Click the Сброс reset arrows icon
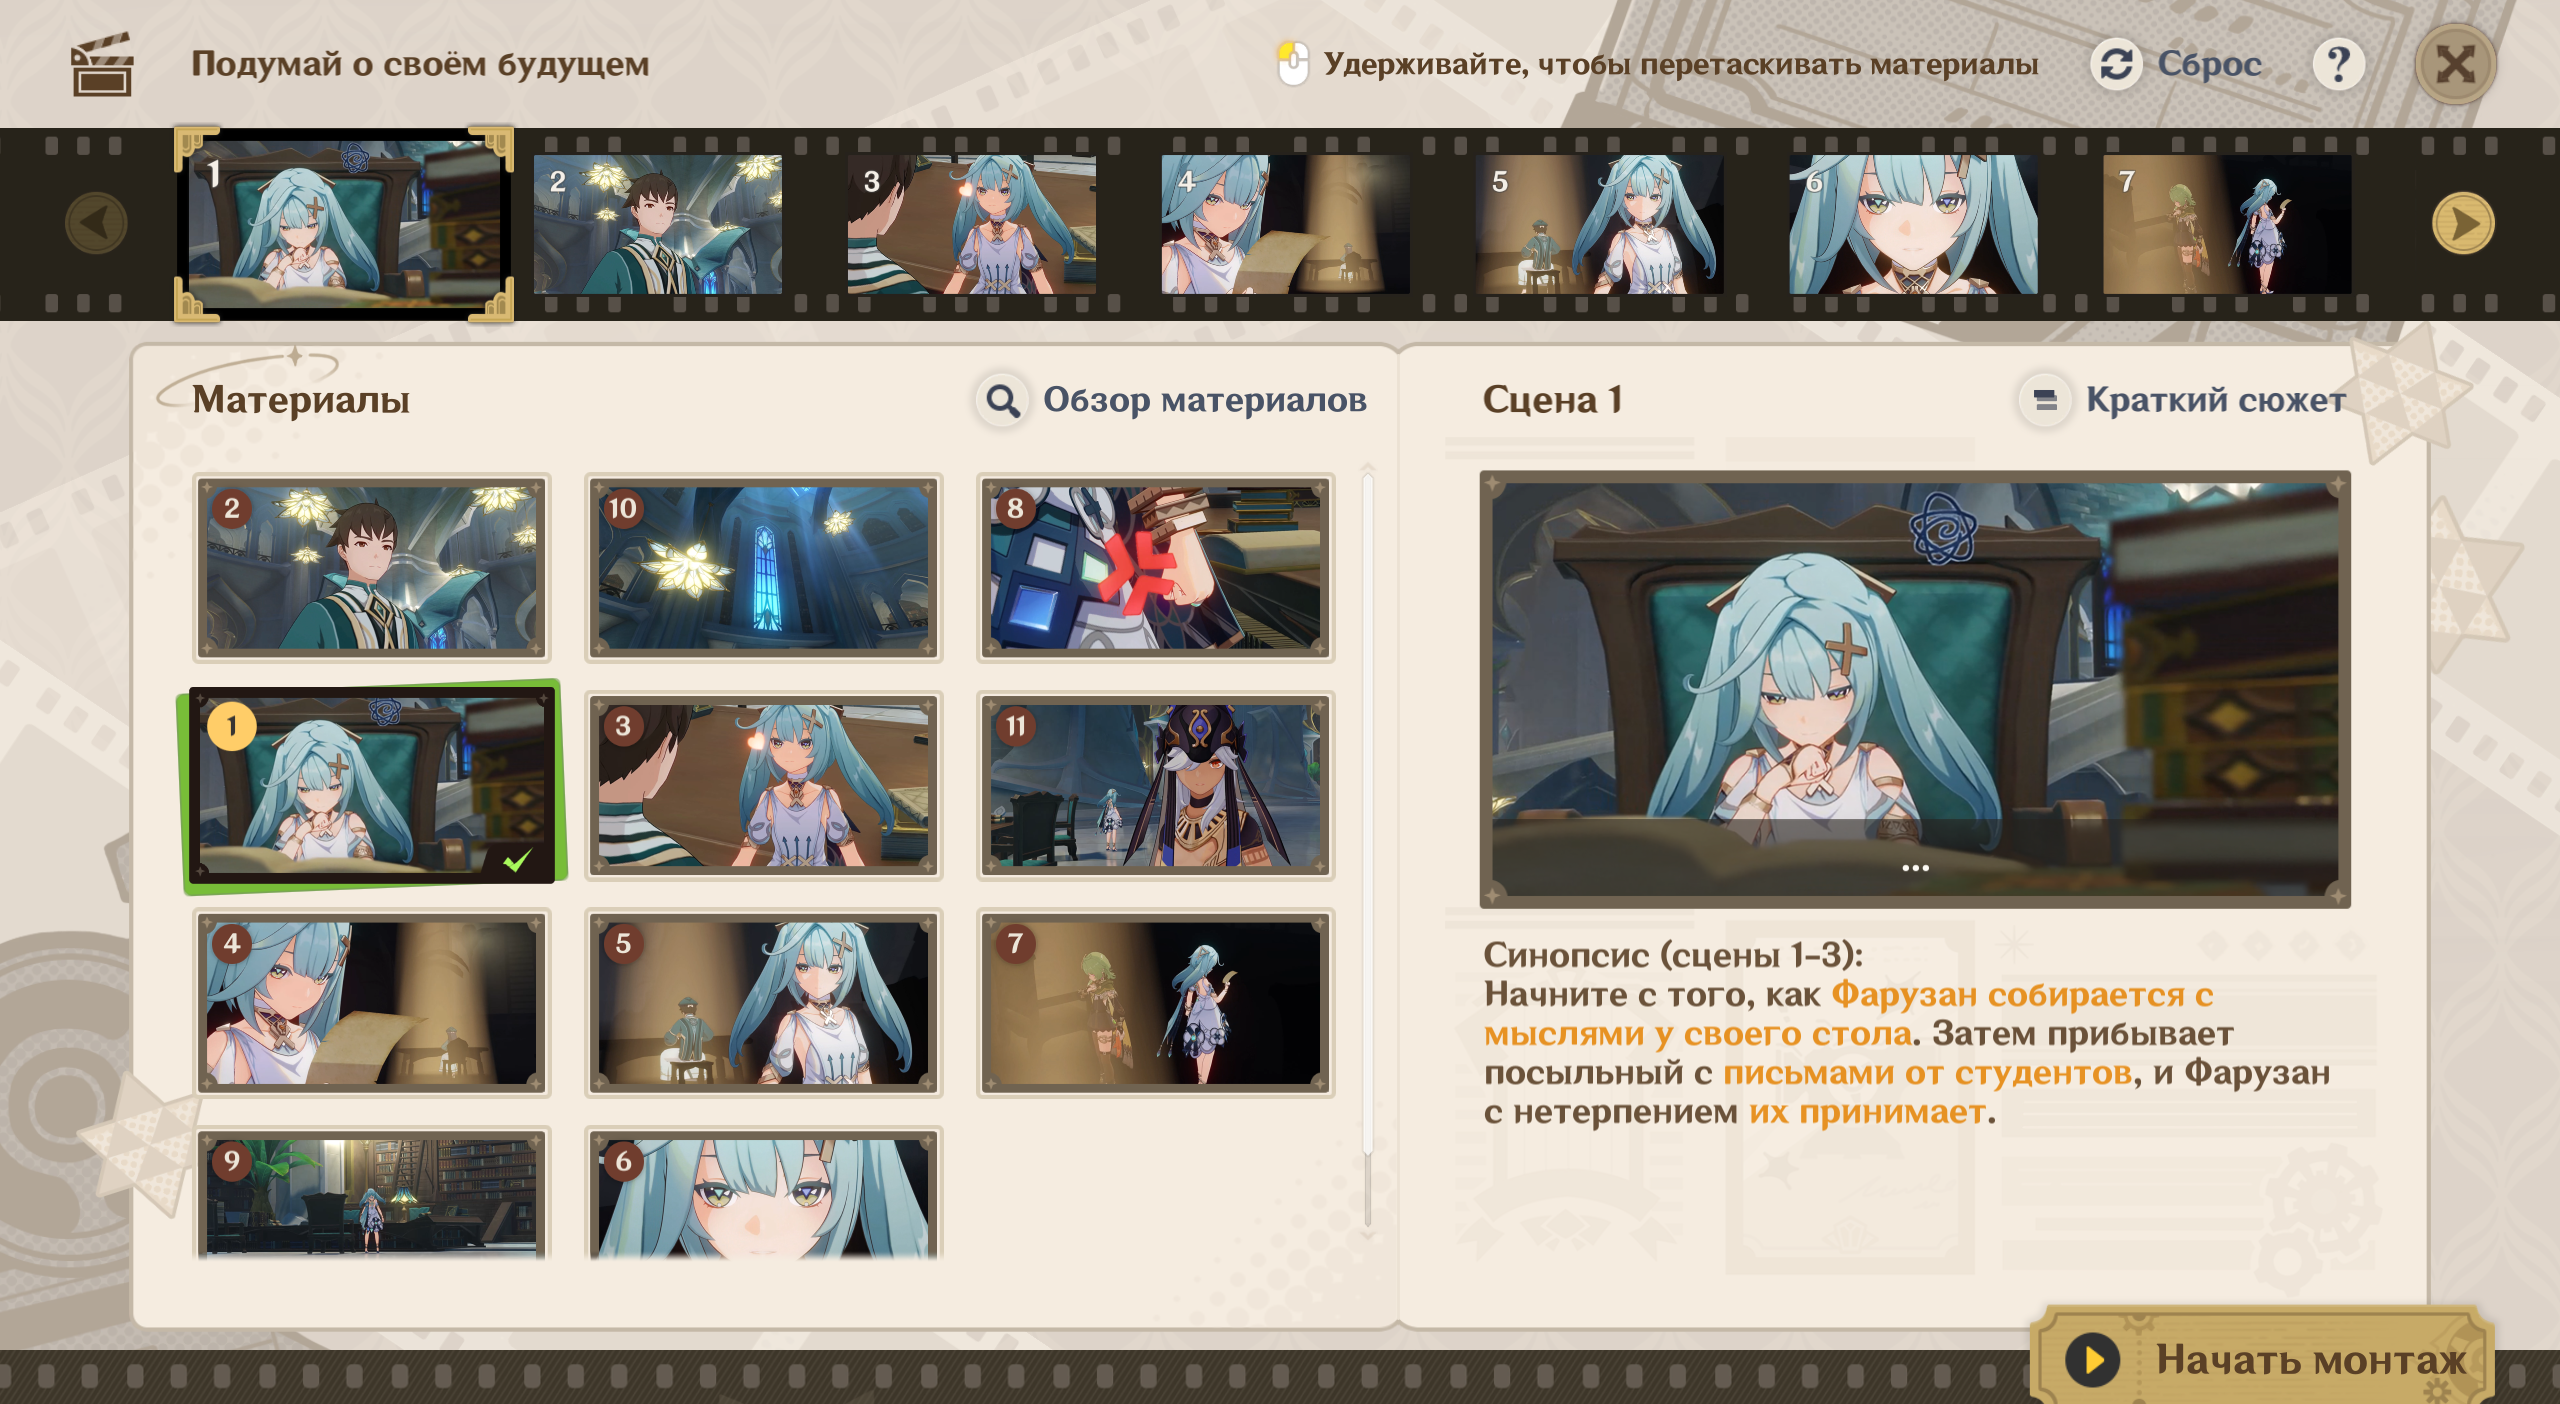Viewport: 2560px width, 1404px height. coord(2116,65)
